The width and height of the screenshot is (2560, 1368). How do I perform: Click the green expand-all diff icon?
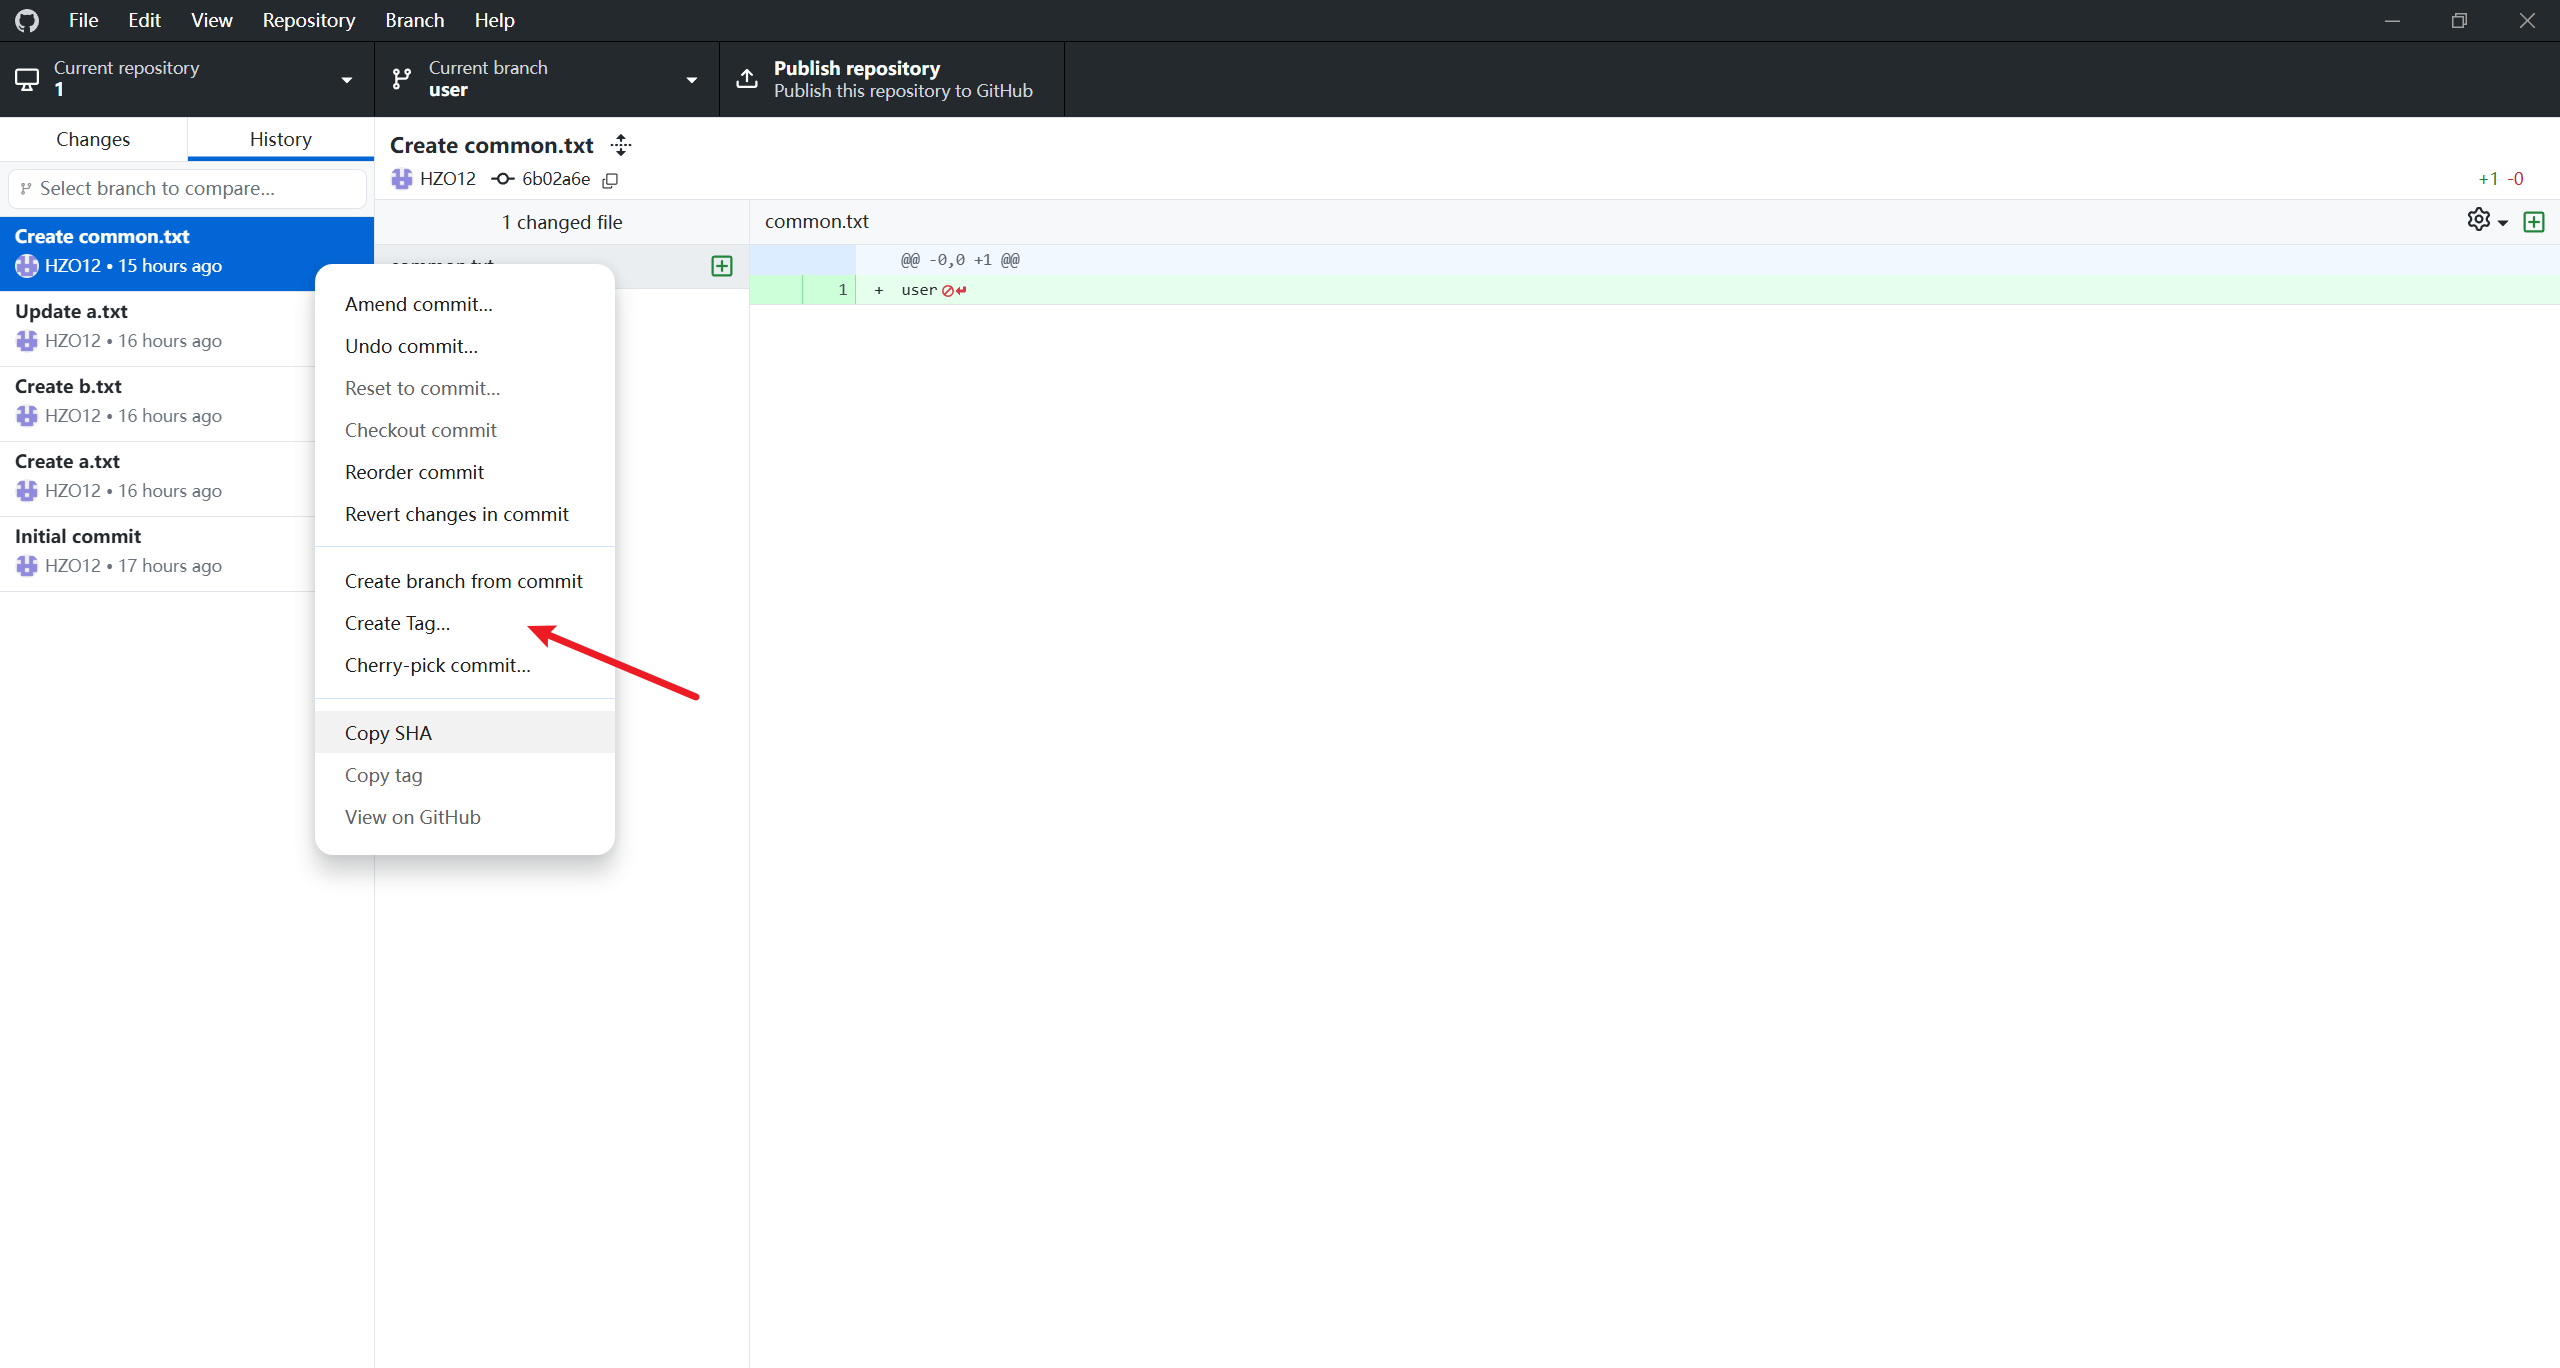2534,222
